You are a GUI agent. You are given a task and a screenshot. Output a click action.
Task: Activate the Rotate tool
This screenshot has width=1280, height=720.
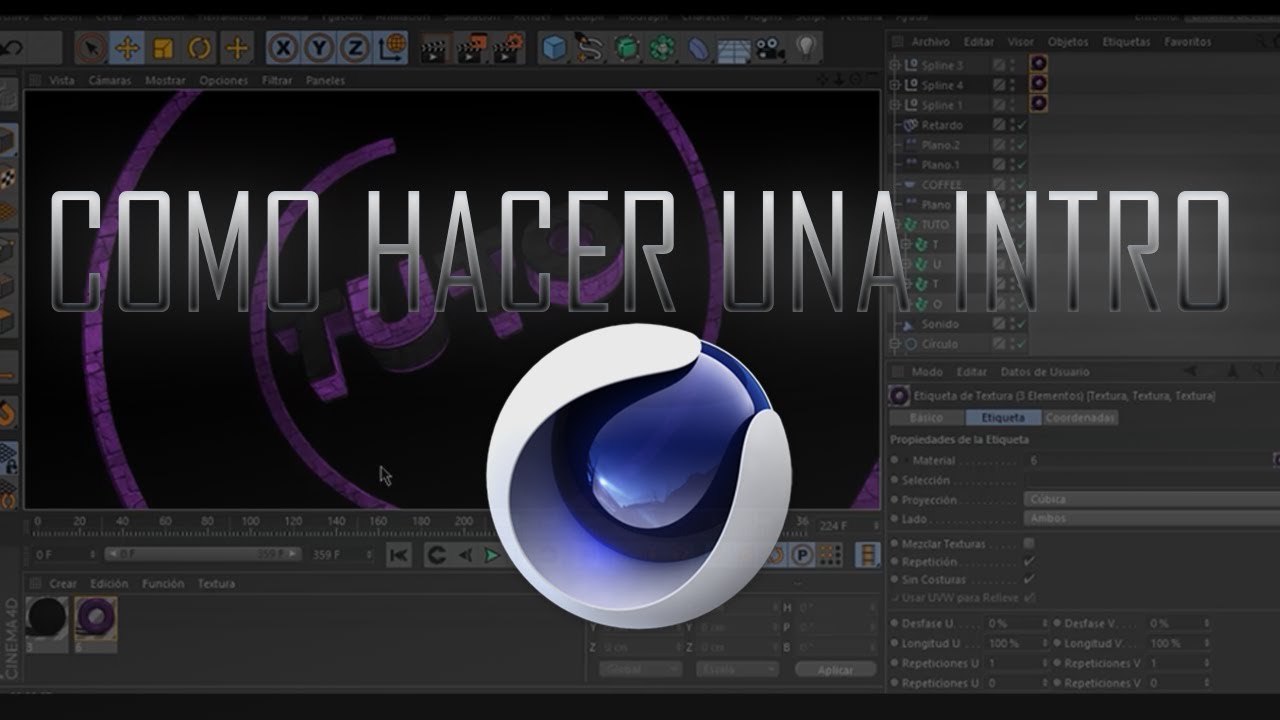pyautogui.click(x=200, y=47)
